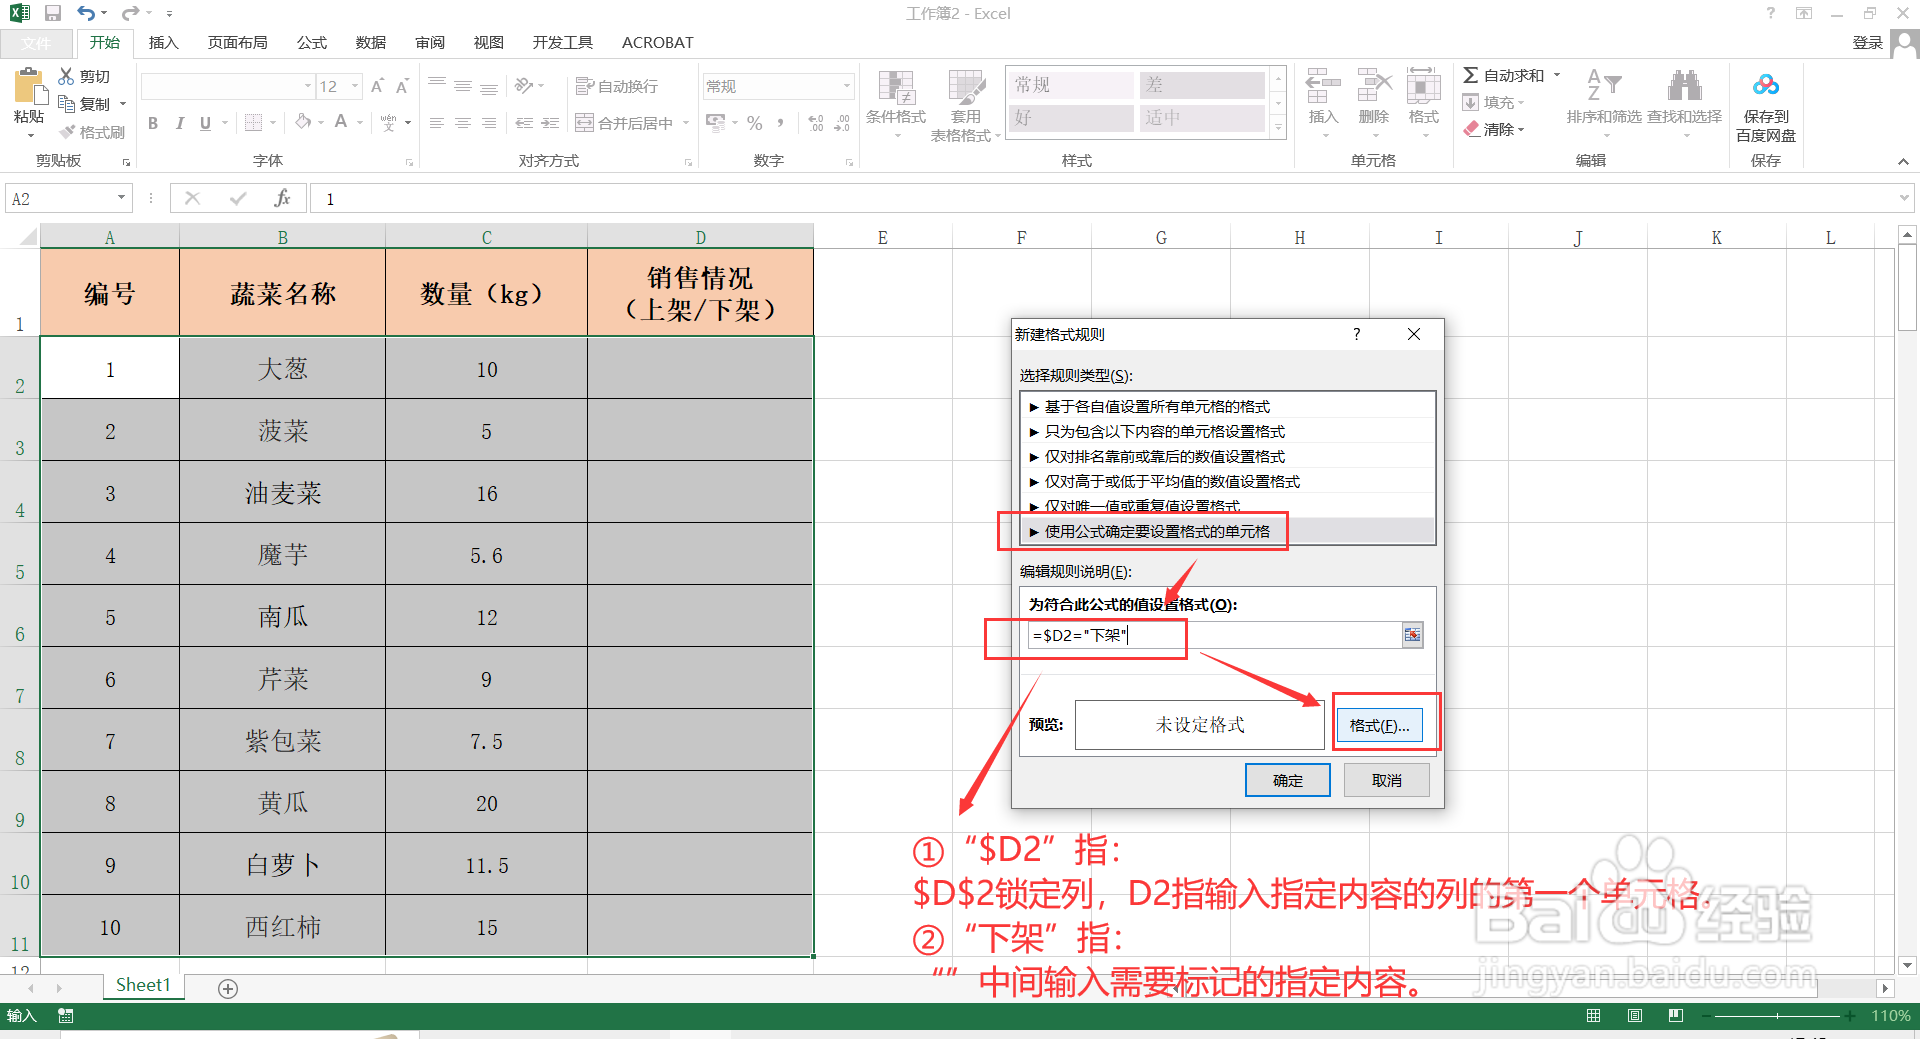This screenshot has height=1039, width=1920.
Task: Click Find and Select (查找和选择)
Action: [x=1683, y=100]
